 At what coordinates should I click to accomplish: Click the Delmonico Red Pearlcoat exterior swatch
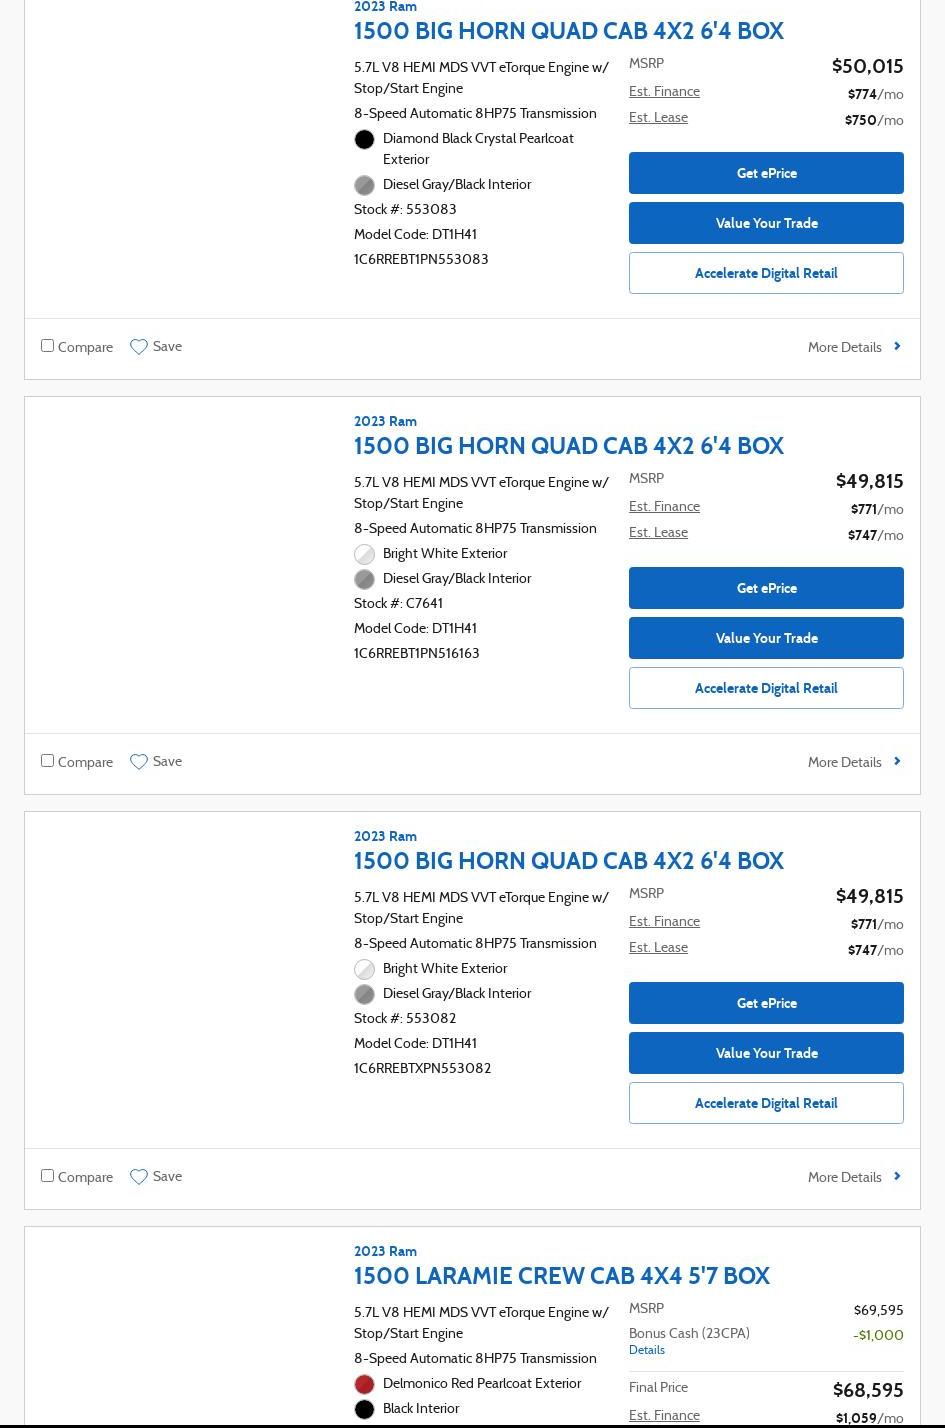(365, 1384)
